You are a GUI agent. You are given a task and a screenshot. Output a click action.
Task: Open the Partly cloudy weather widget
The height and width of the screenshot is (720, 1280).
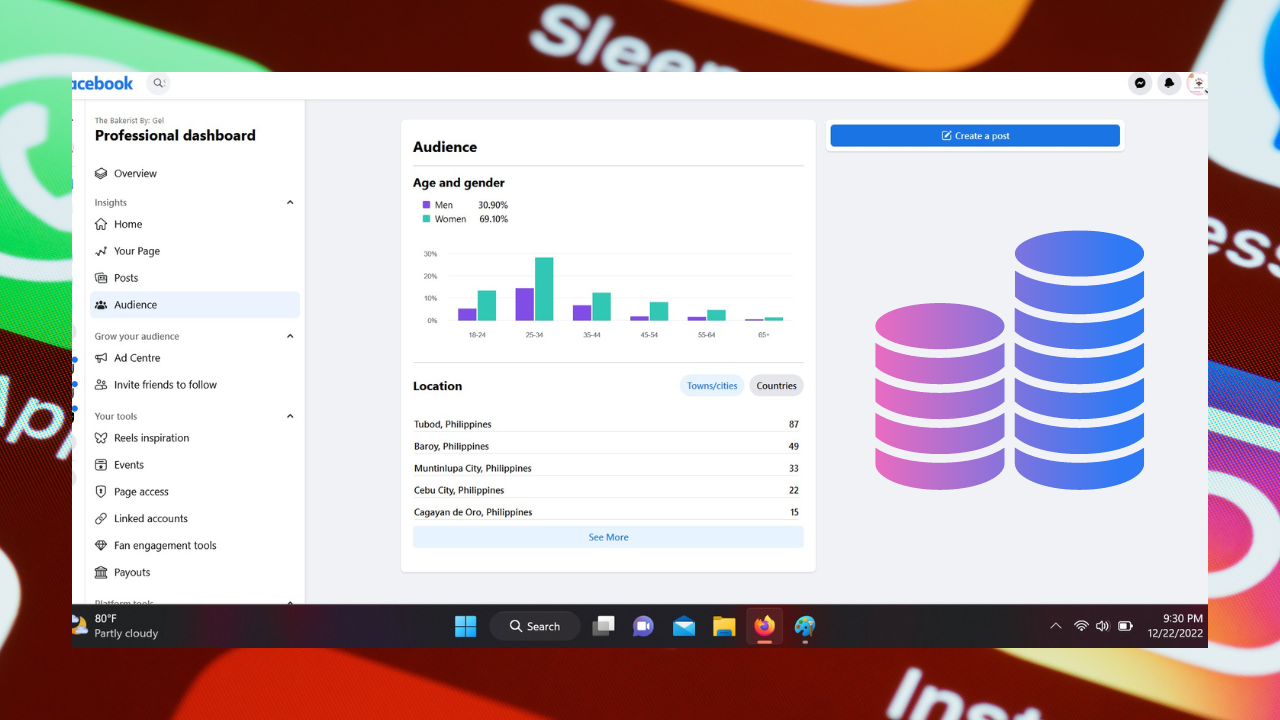coord(116,626)
